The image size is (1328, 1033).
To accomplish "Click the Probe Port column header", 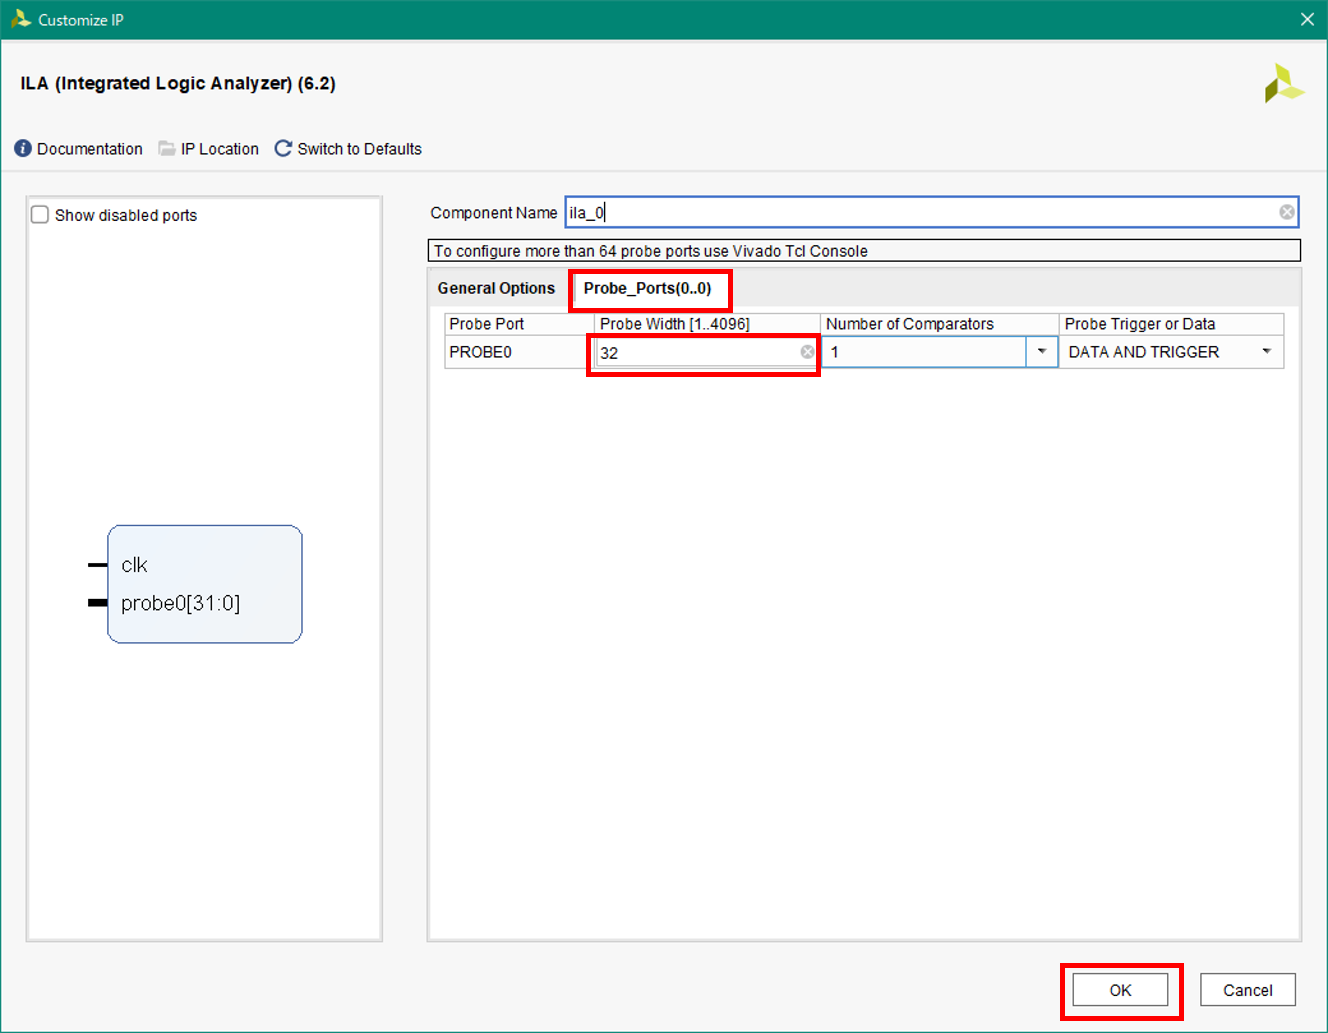I will click(x=519, y=324).
